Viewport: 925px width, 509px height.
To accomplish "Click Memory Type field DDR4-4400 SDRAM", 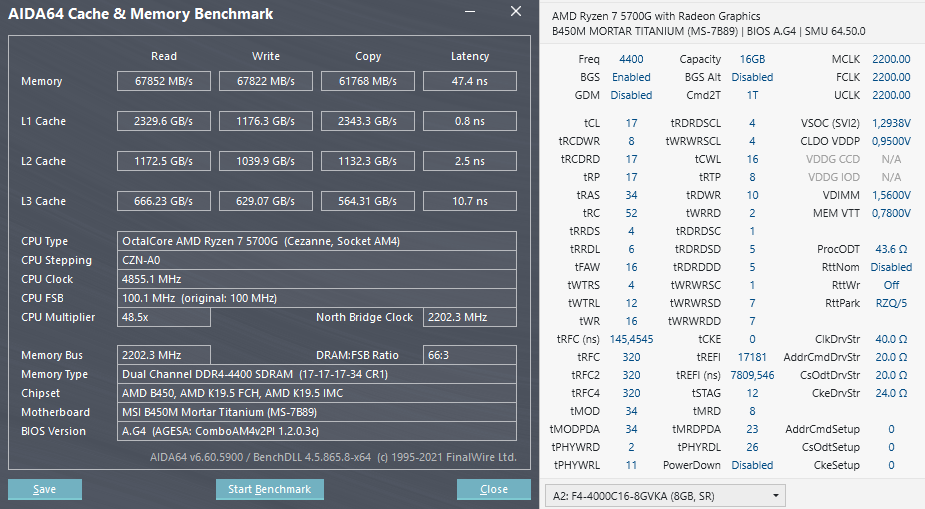I will coord(317,374).
